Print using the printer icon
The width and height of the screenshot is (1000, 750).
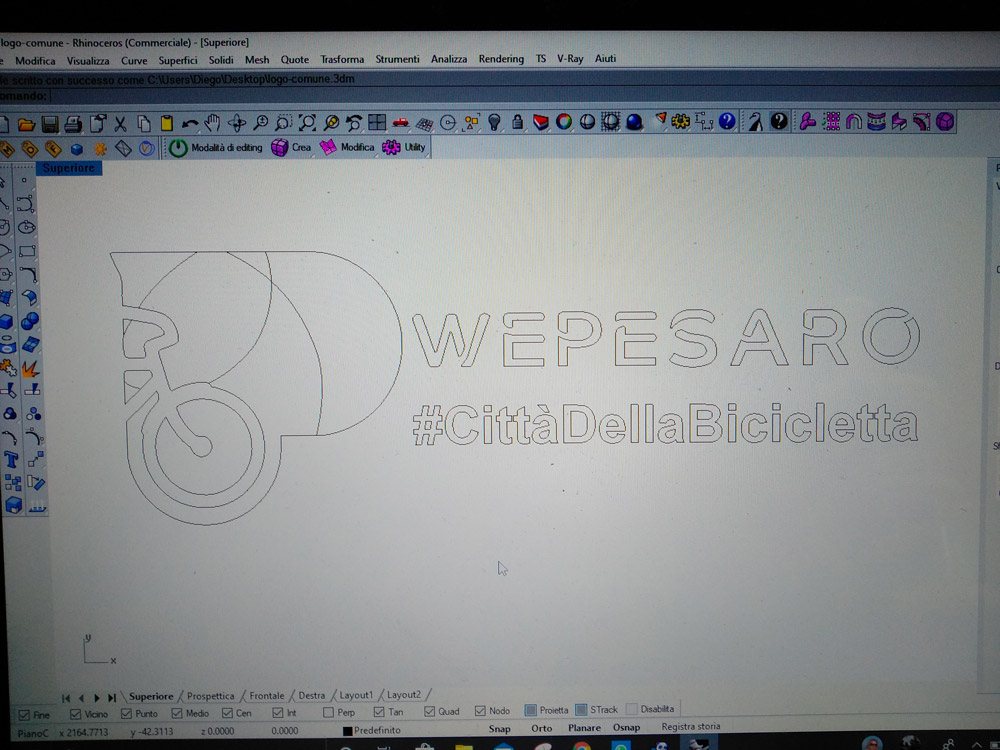[x=73, y=124]
